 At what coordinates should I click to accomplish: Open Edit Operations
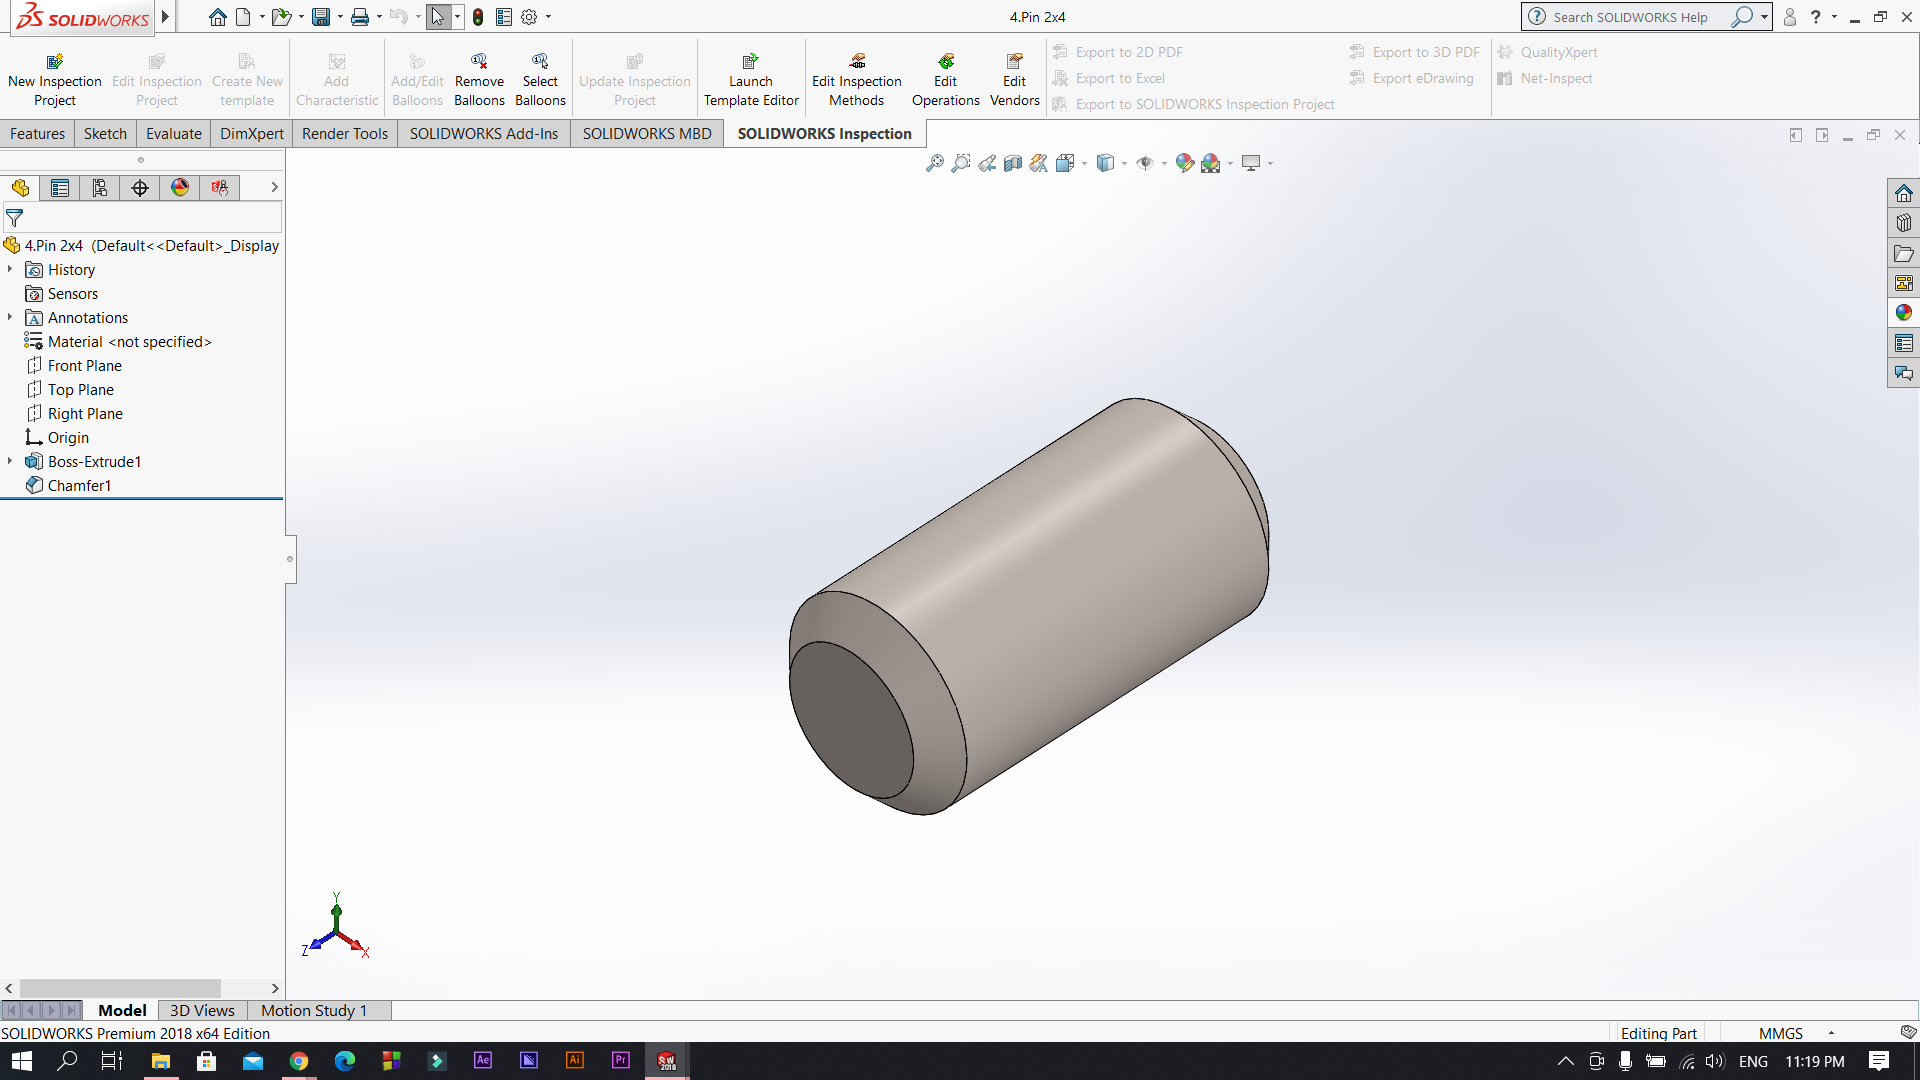(945, 80)
